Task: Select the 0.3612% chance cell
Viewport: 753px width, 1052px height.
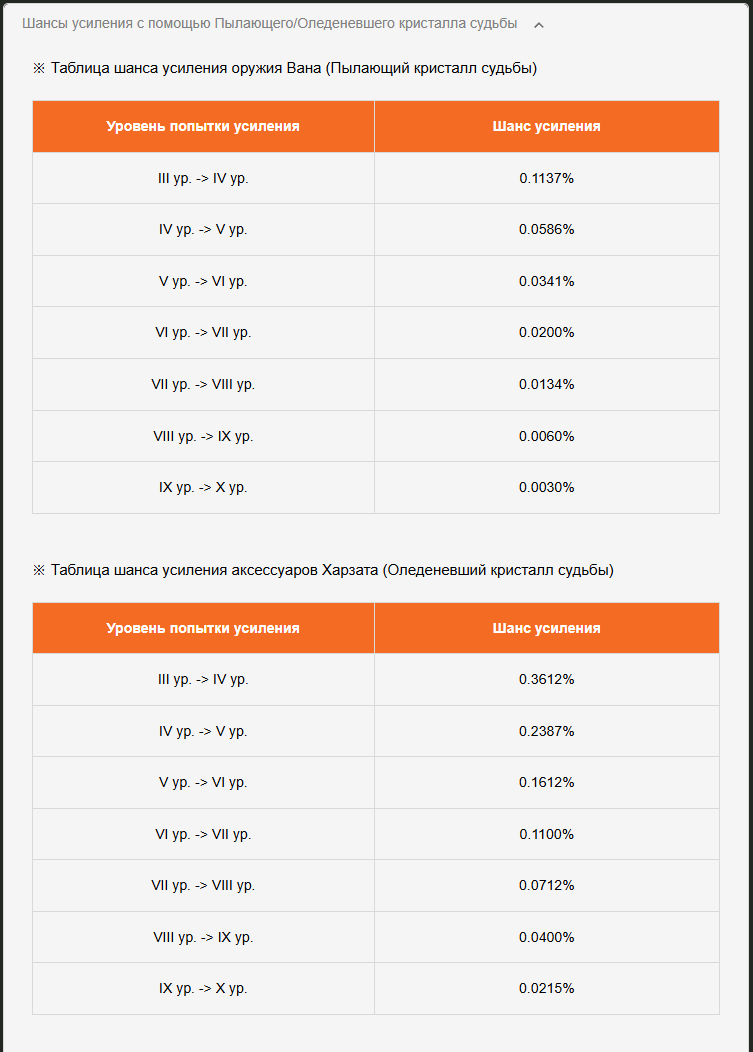Action: (546, 679)
